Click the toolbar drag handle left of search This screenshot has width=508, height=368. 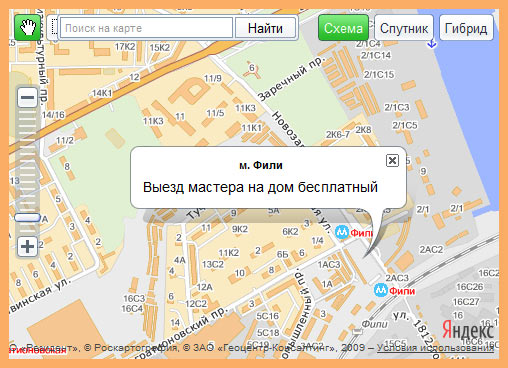[x=54, y=28]
